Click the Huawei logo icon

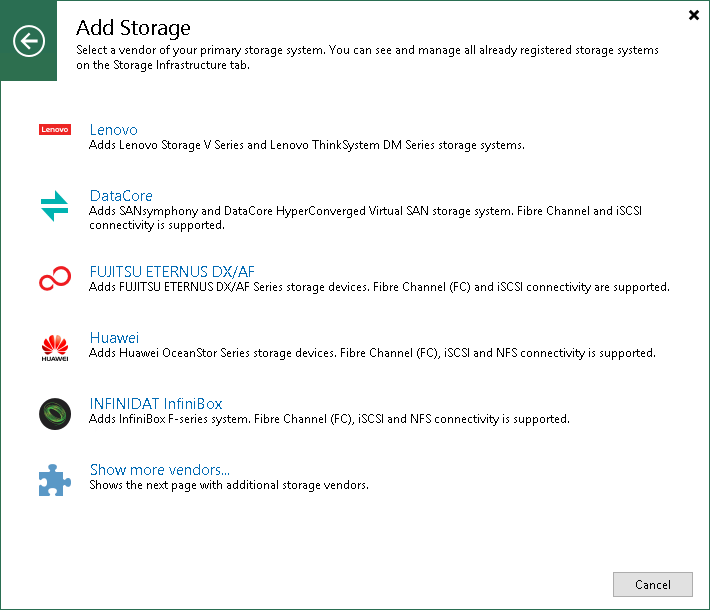click(54, 347)
